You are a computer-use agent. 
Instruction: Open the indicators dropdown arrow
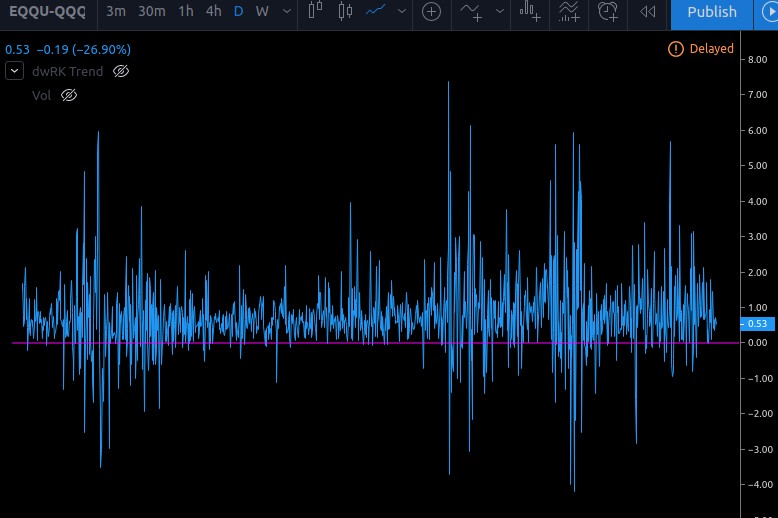pos(499,12)
